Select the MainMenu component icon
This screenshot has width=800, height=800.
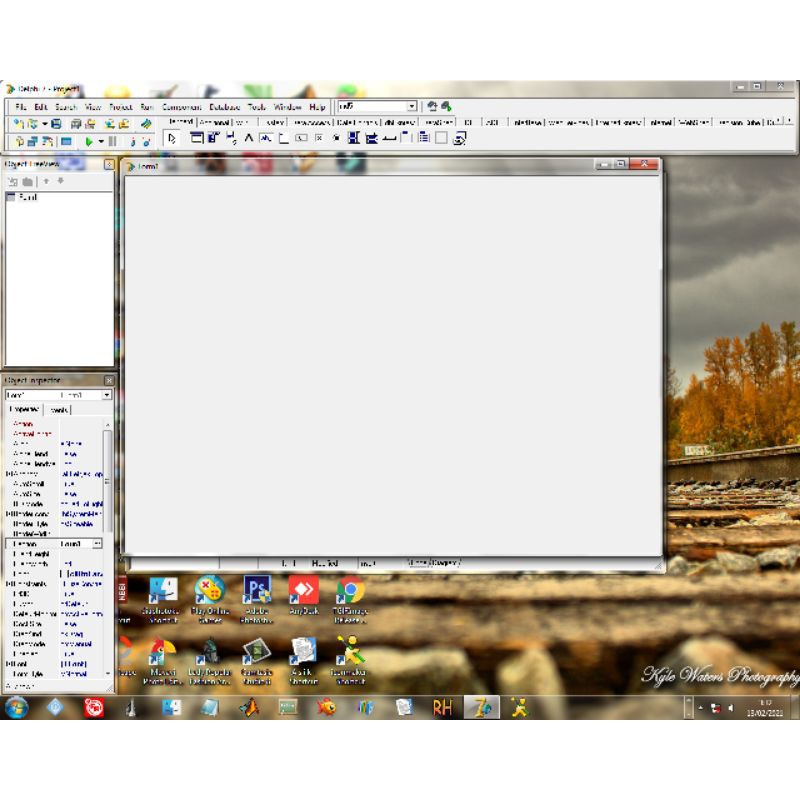pyautogui.click(x=214, y=139)
